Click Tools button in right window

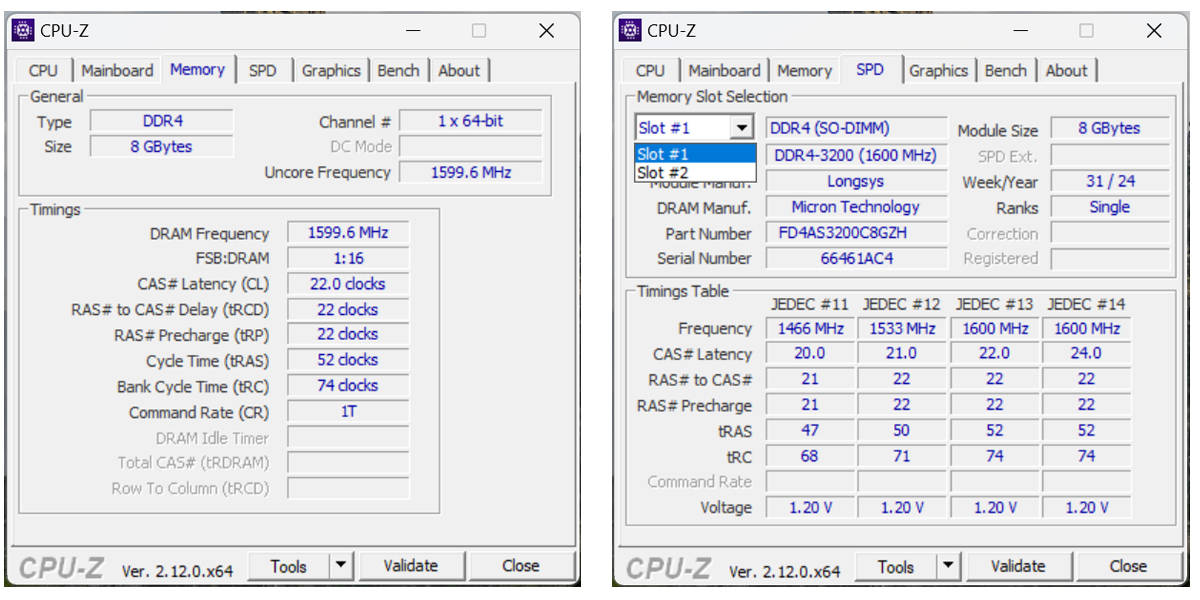895,567
